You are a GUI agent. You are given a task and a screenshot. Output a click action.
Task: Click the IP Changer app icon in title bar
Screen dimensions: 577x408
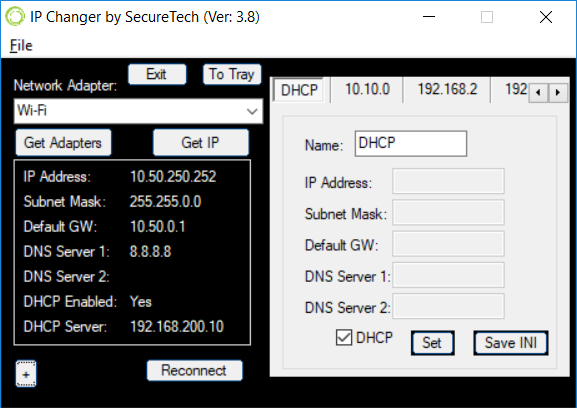pyautogui.click(x=15, y=17)
